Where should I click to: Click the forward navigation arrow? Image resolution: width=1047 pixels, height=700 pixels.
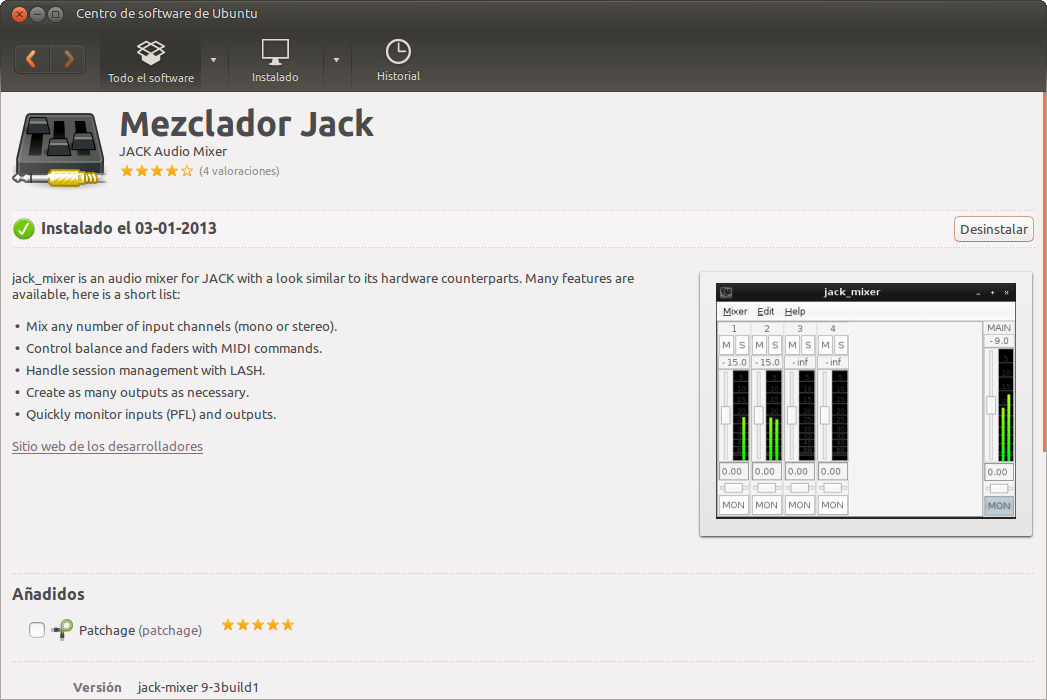tap(67, 58)
